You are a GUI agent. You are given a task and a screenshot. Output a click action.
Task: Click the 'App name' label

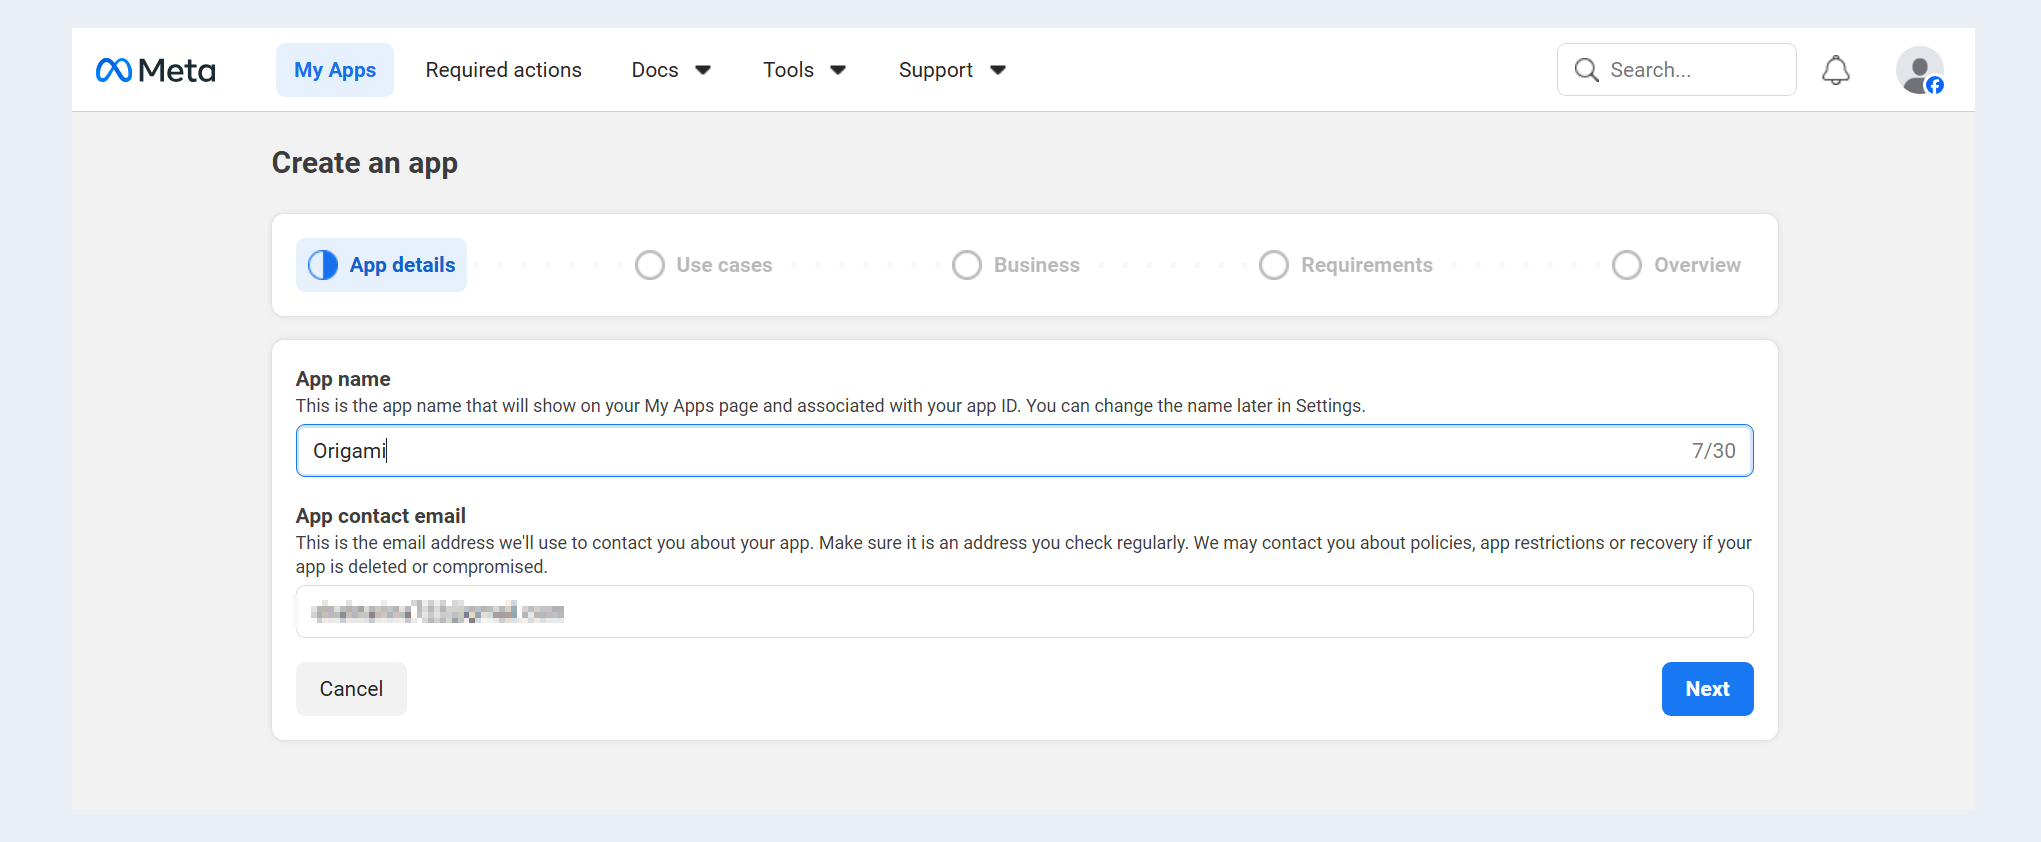(x=343, y=379)
